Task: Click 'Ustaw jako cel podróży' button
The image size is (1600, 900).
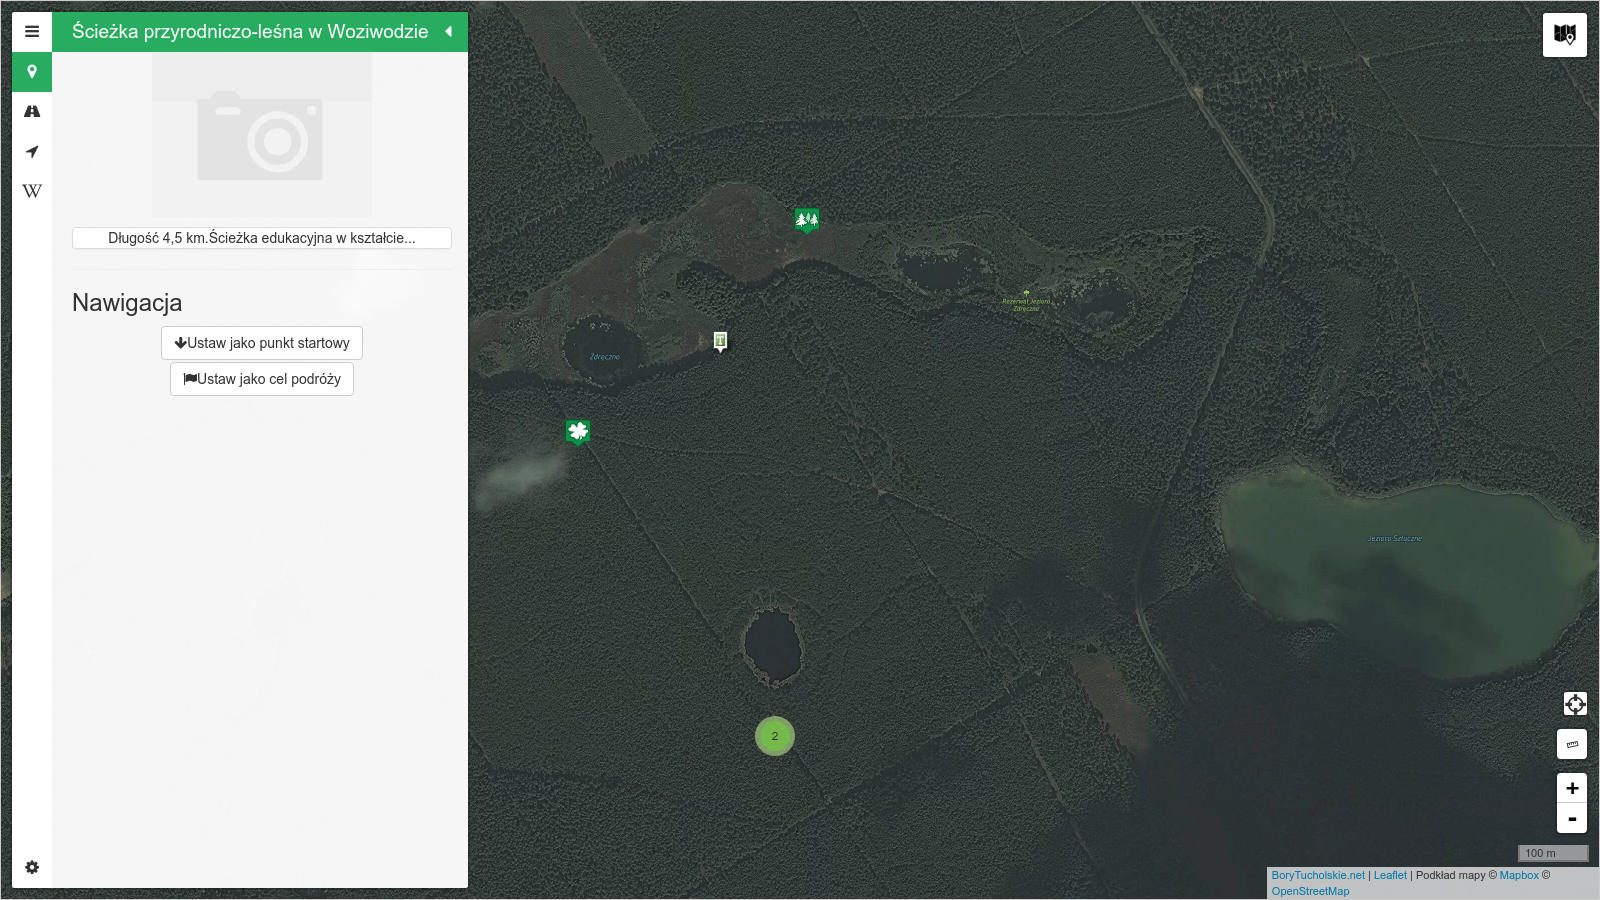Action: click(261, 379)
